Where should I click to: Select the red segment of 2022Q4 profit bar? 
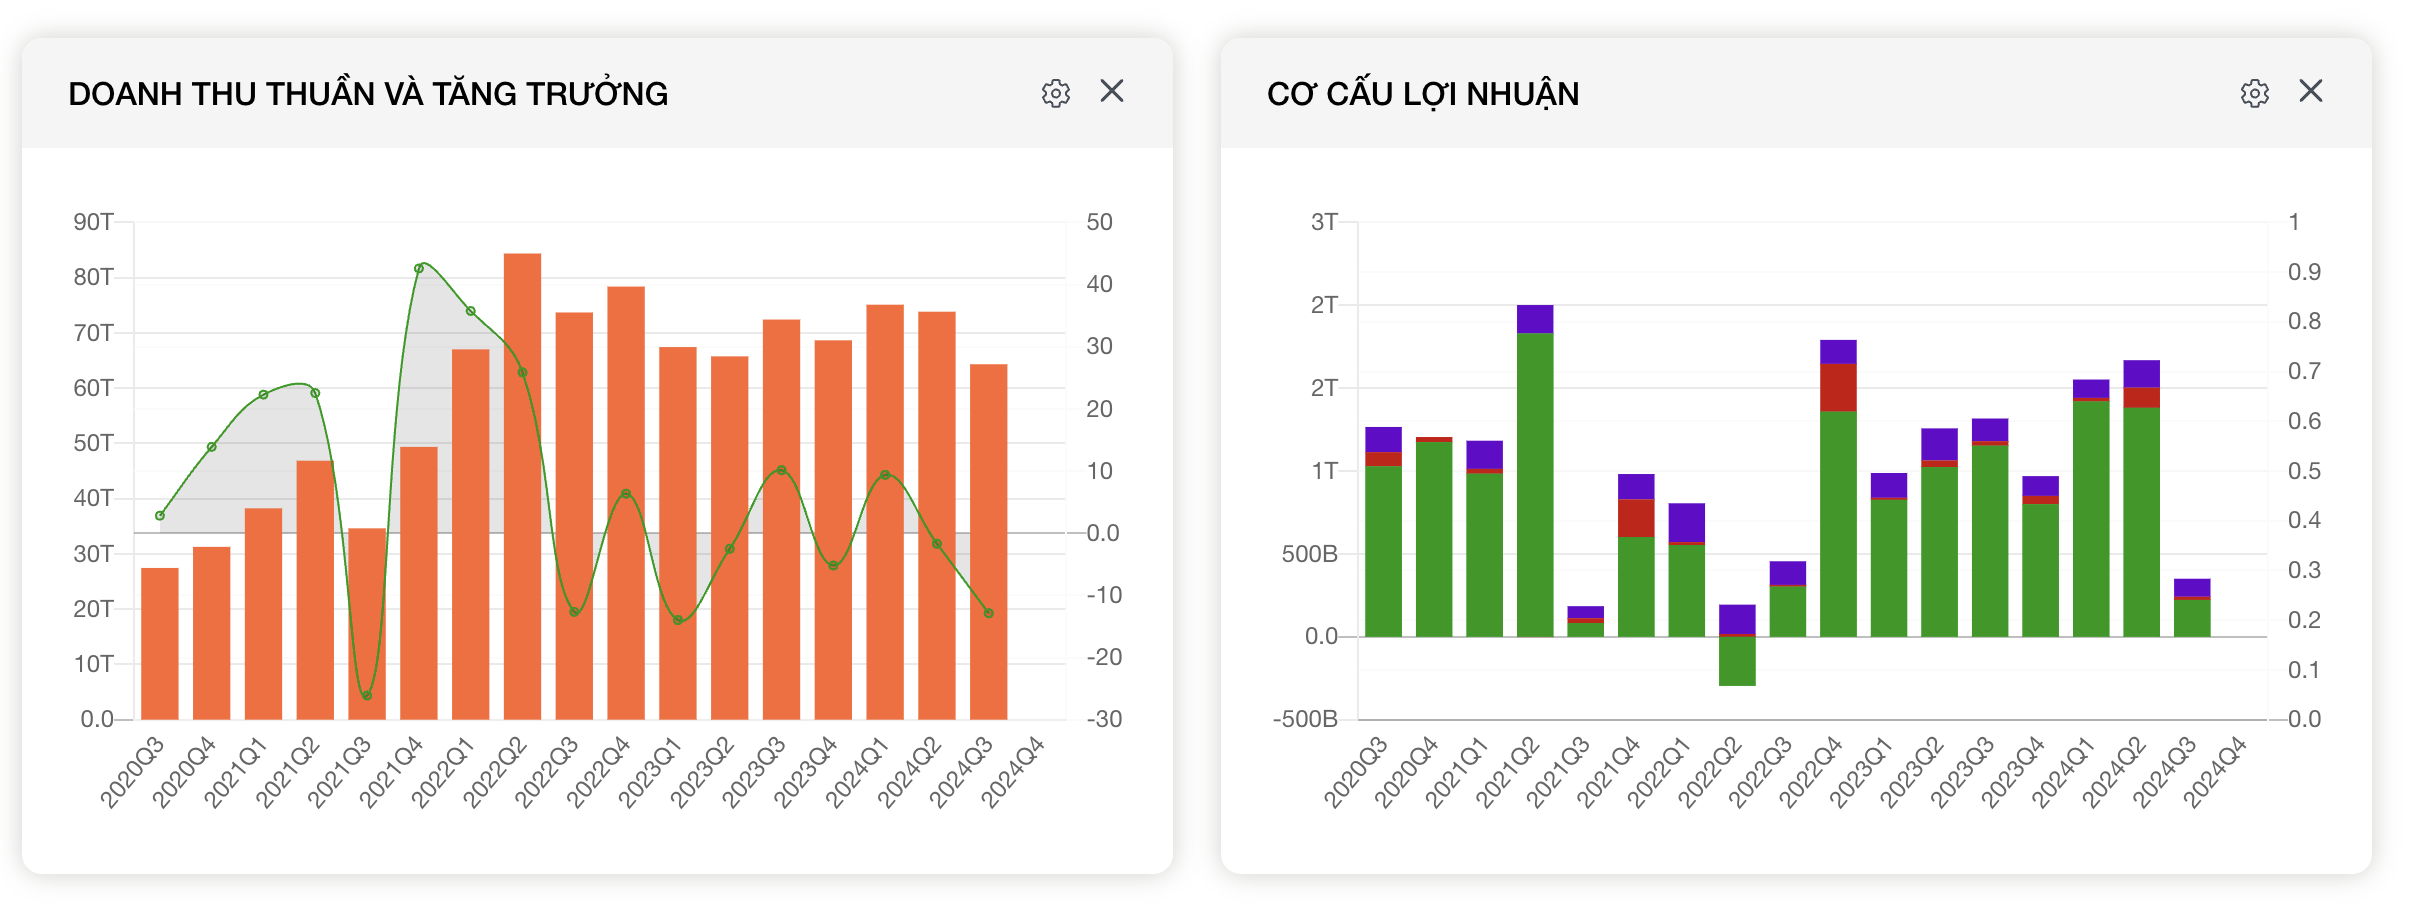(x=1838, y=387)
